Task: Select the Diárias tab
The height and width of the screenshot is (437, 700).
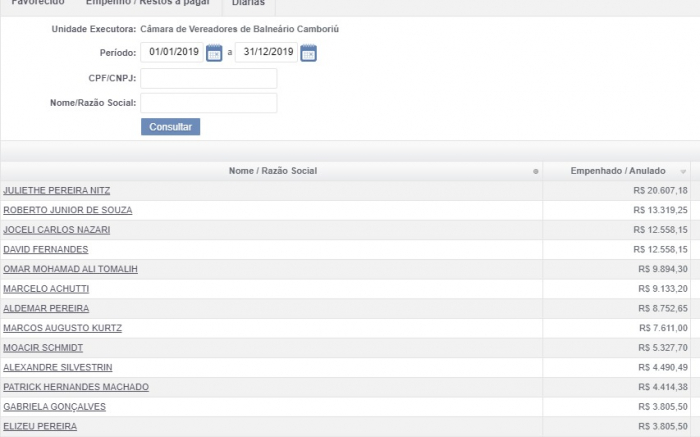Action: click(248, 4)
